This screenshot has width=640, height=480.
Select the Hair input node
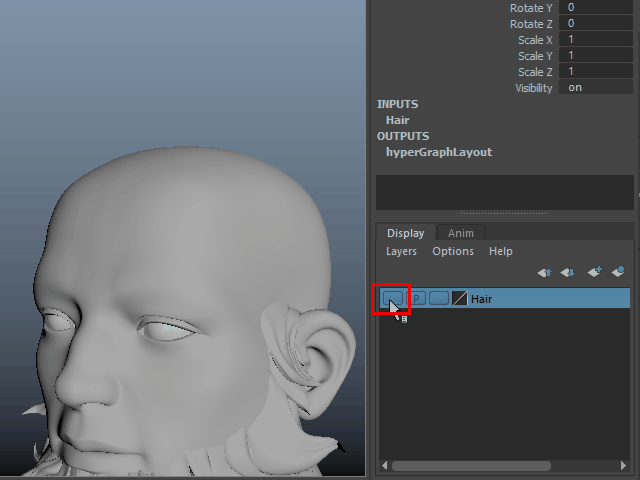pyautogui.click(x=397, y=120)
